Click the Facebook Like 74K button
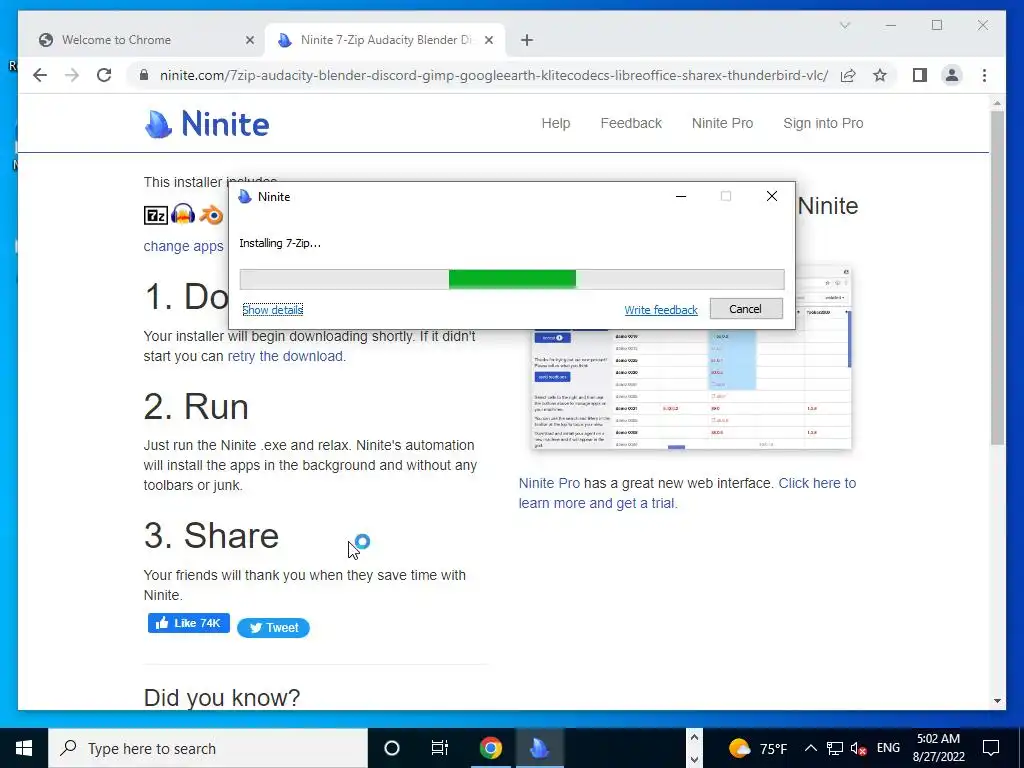Image resolution: width=1024 pixels, height=768 pixels. point(188,623)
